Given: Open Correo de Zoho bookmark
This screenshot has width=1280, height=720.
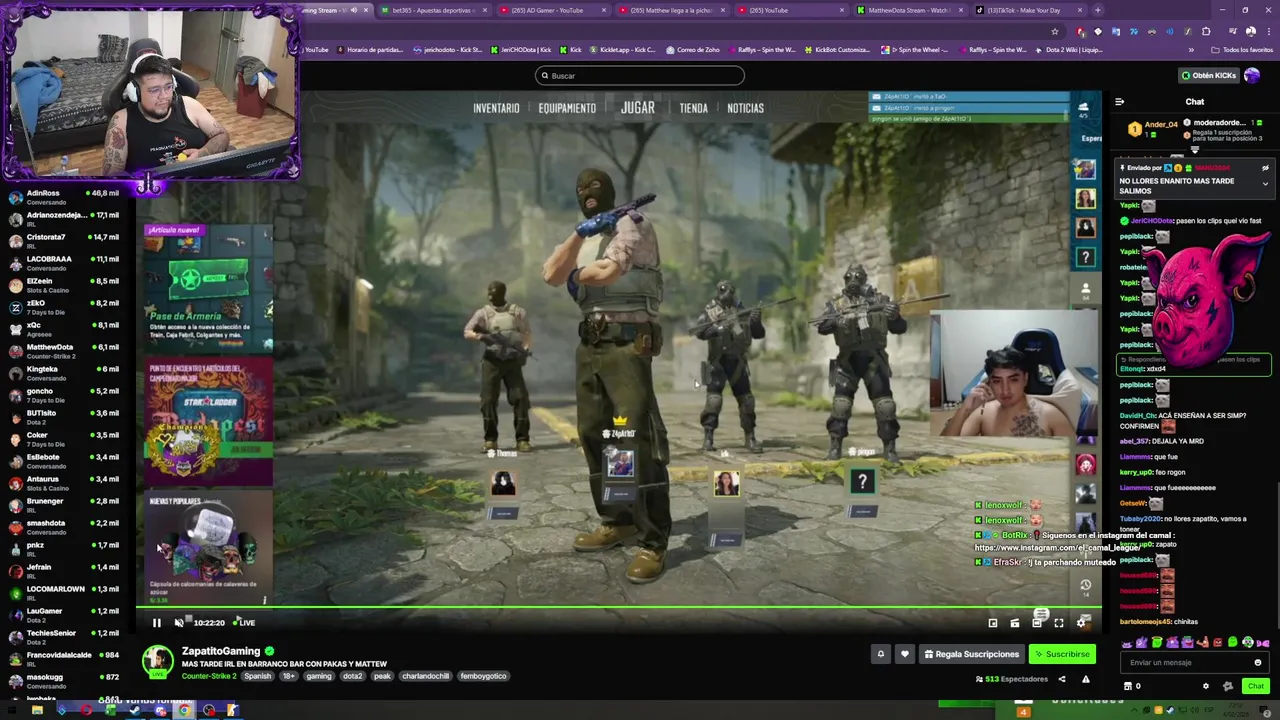Looking at the screenshot, I should [692, 49].
